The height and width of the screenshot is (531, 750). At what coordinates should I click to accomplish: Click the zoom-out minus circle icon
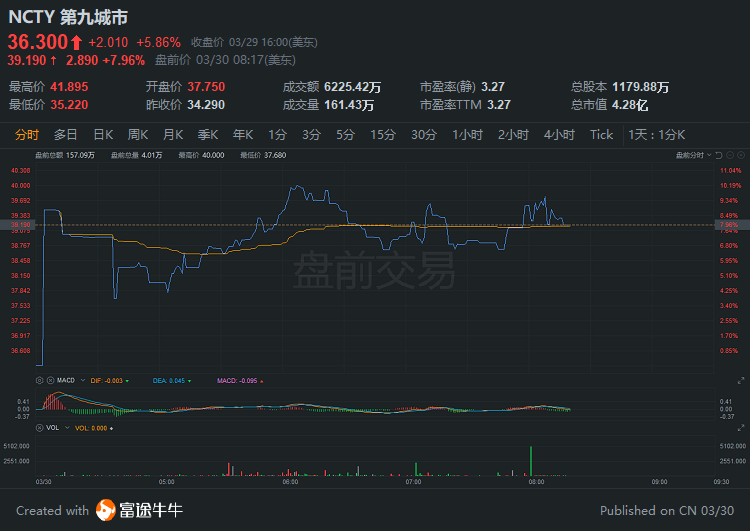(x=730, y=155)
